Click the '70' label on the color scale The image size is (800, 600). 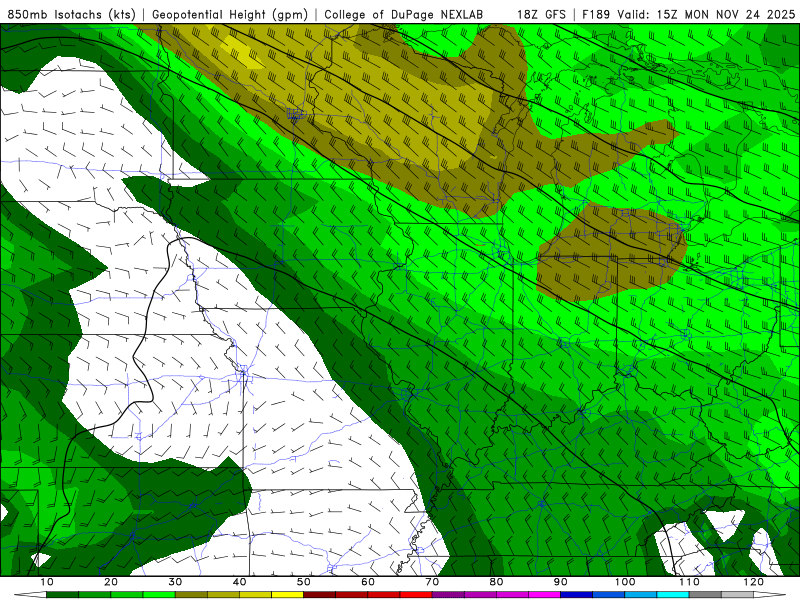432,582
